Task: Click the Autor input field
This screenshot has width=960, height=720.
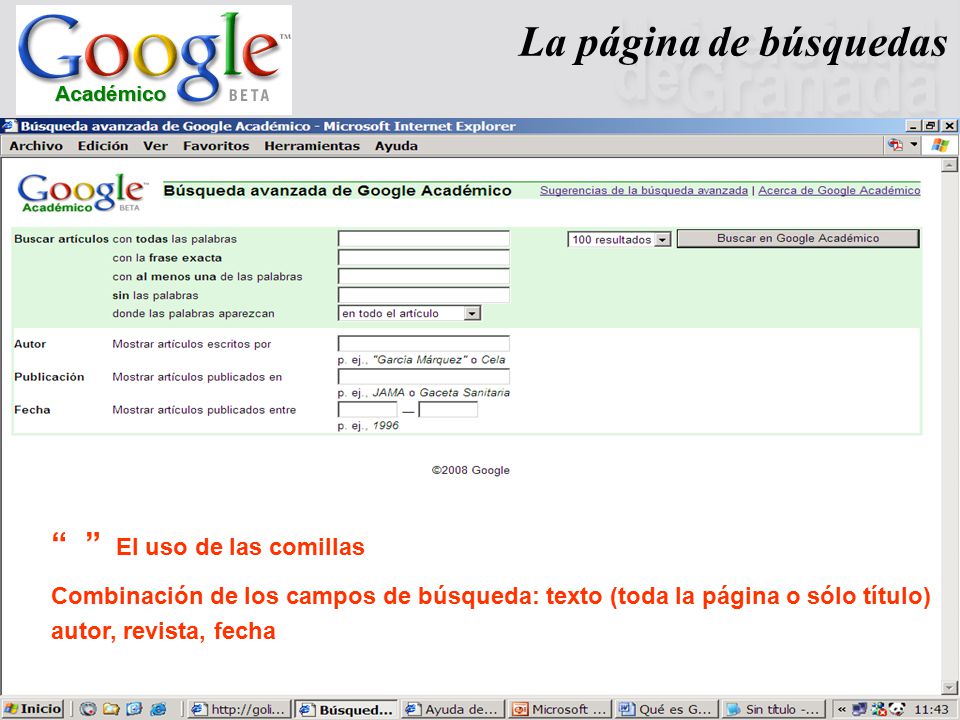Action: pos(424,343)
